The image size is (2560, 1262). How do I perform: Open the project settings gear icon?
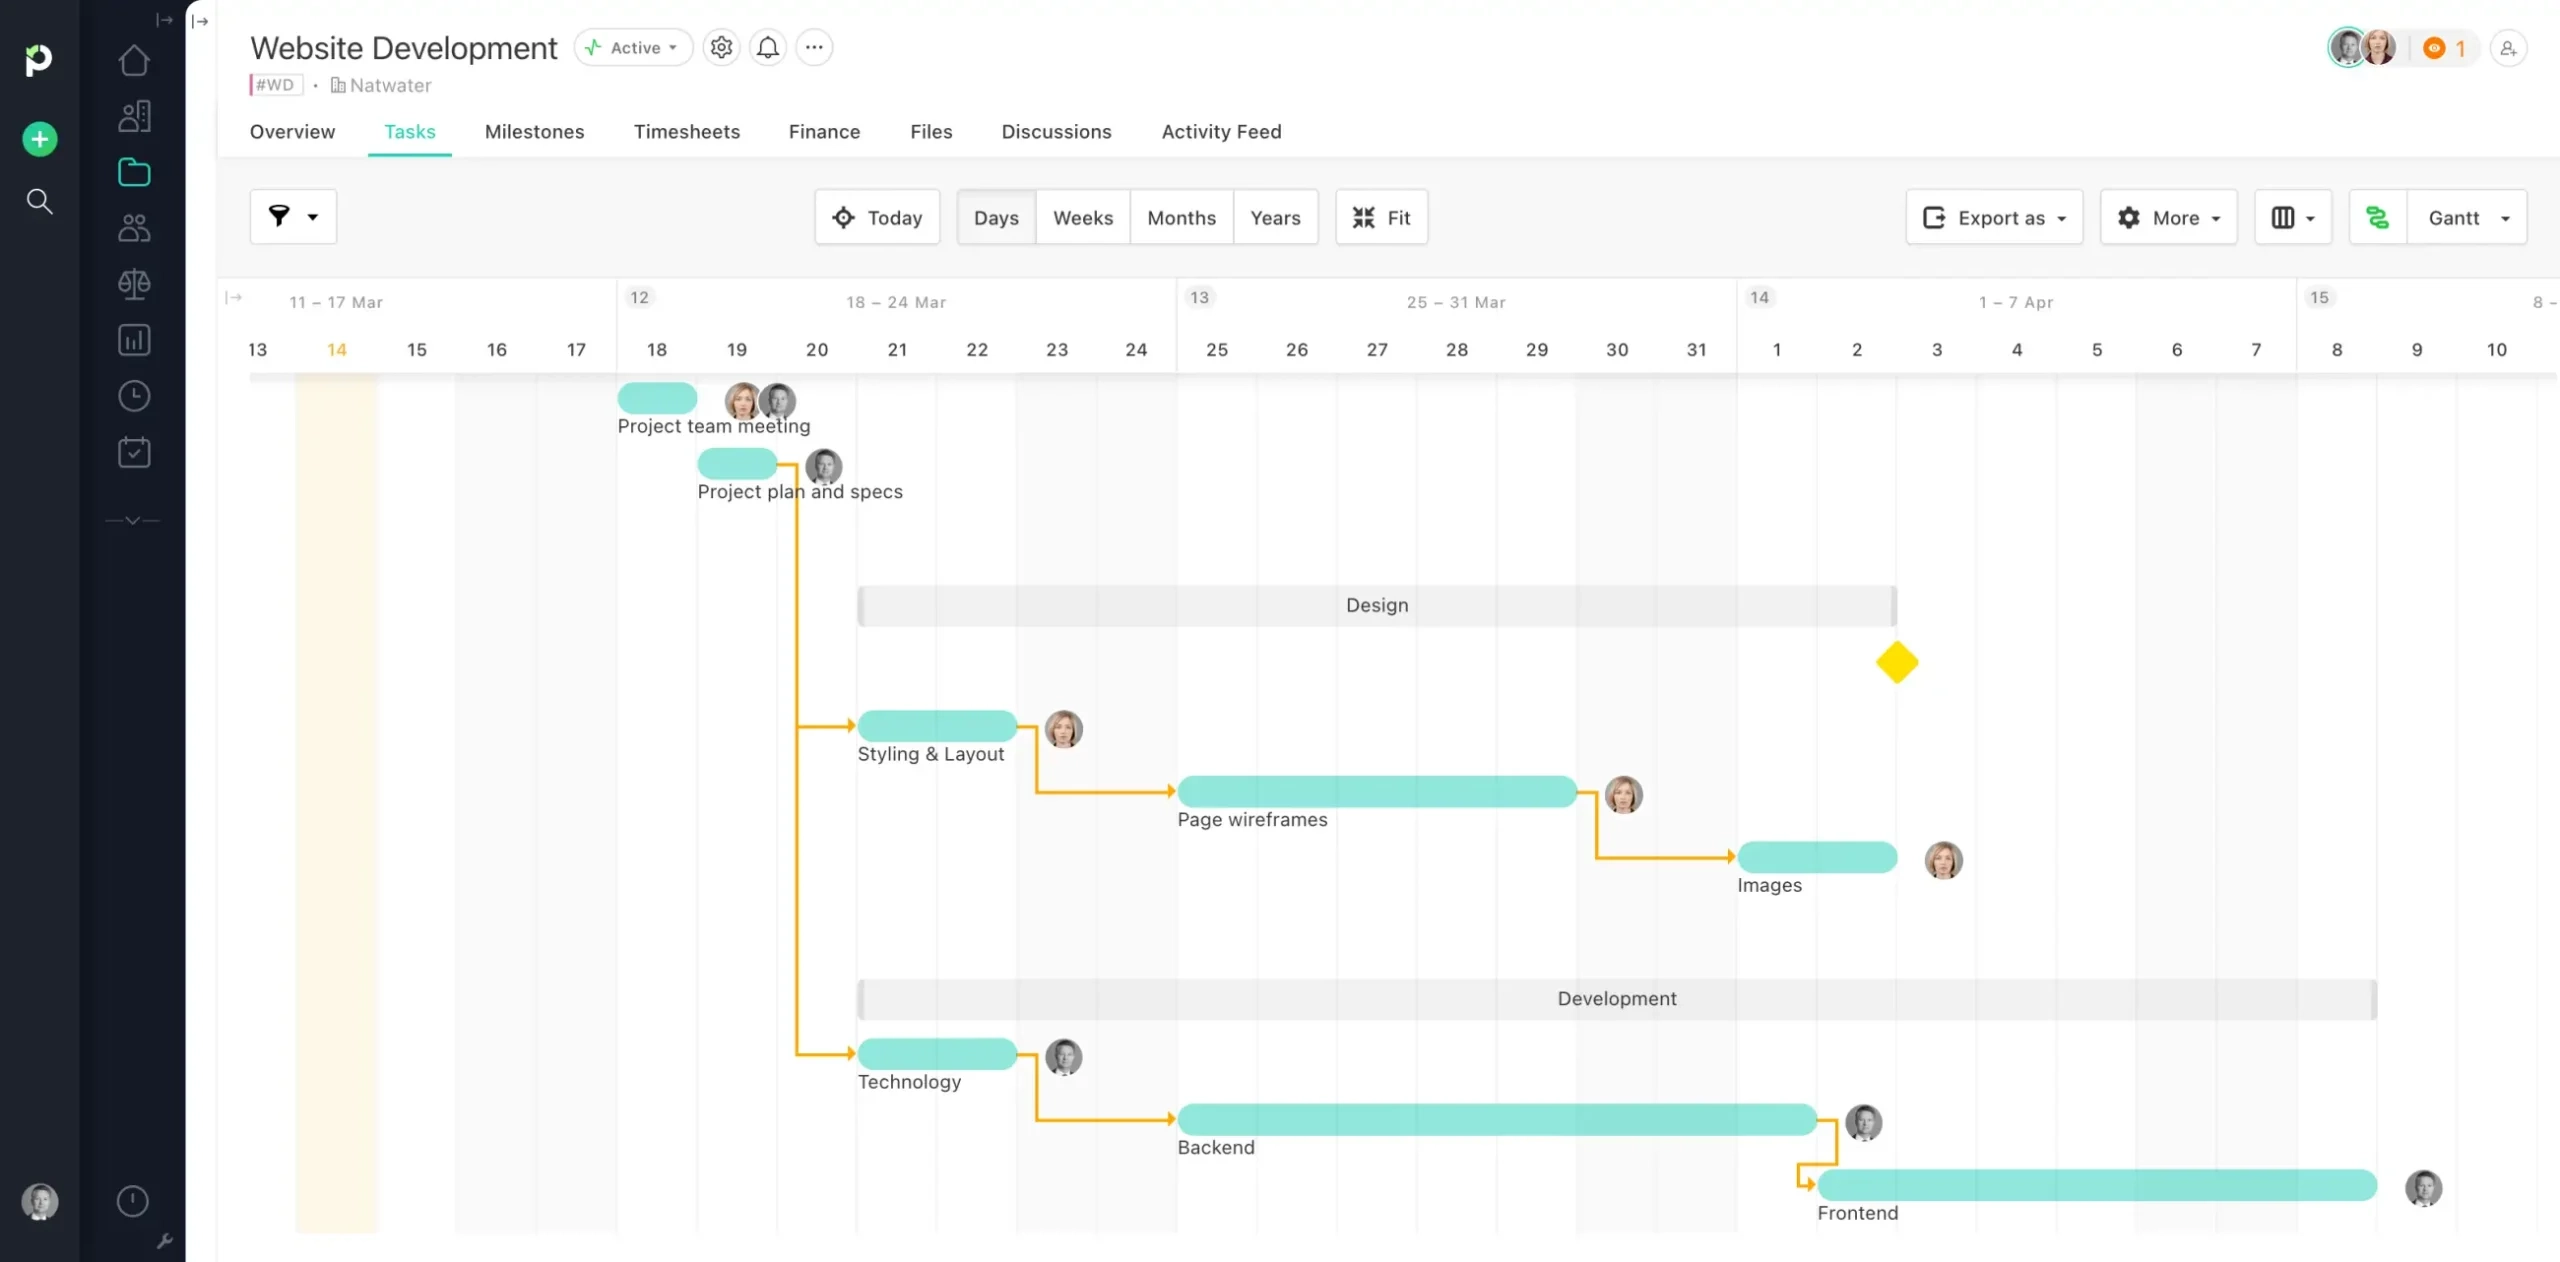(720, 47)
